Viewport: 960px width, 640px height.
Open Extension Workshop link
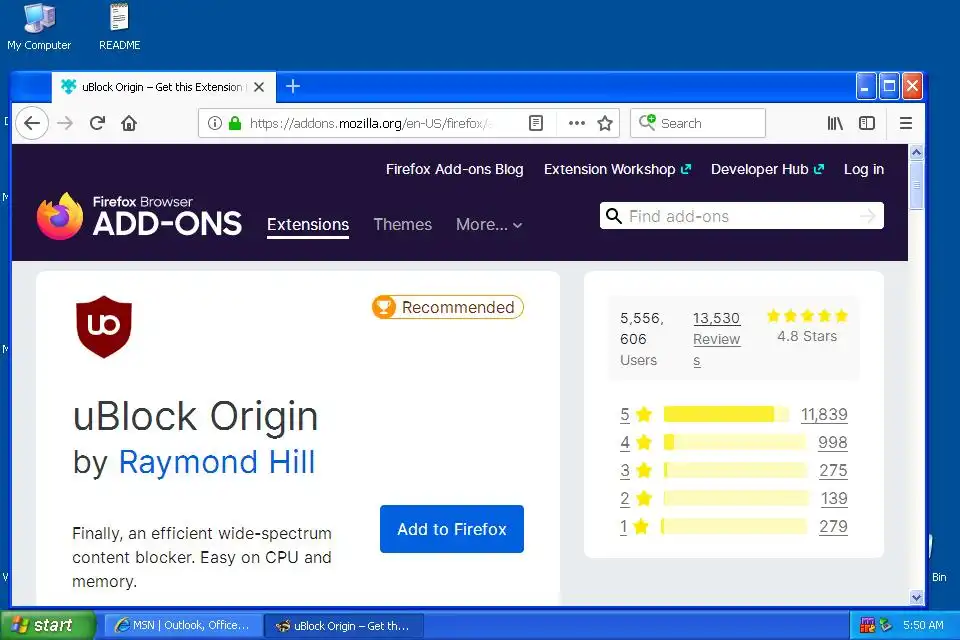(617, 169)
